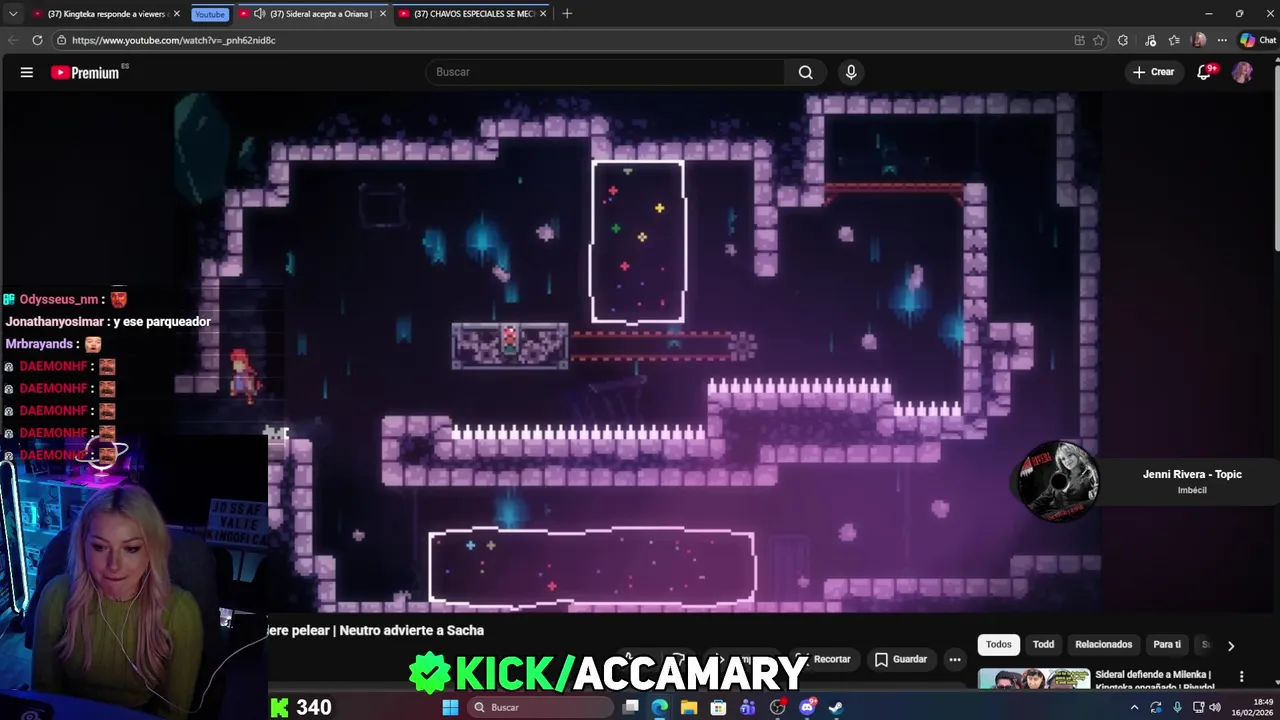This screenshot has width=1280, height=720.
Task: Open Copilot Chat button
Action: coord(1258,40)
